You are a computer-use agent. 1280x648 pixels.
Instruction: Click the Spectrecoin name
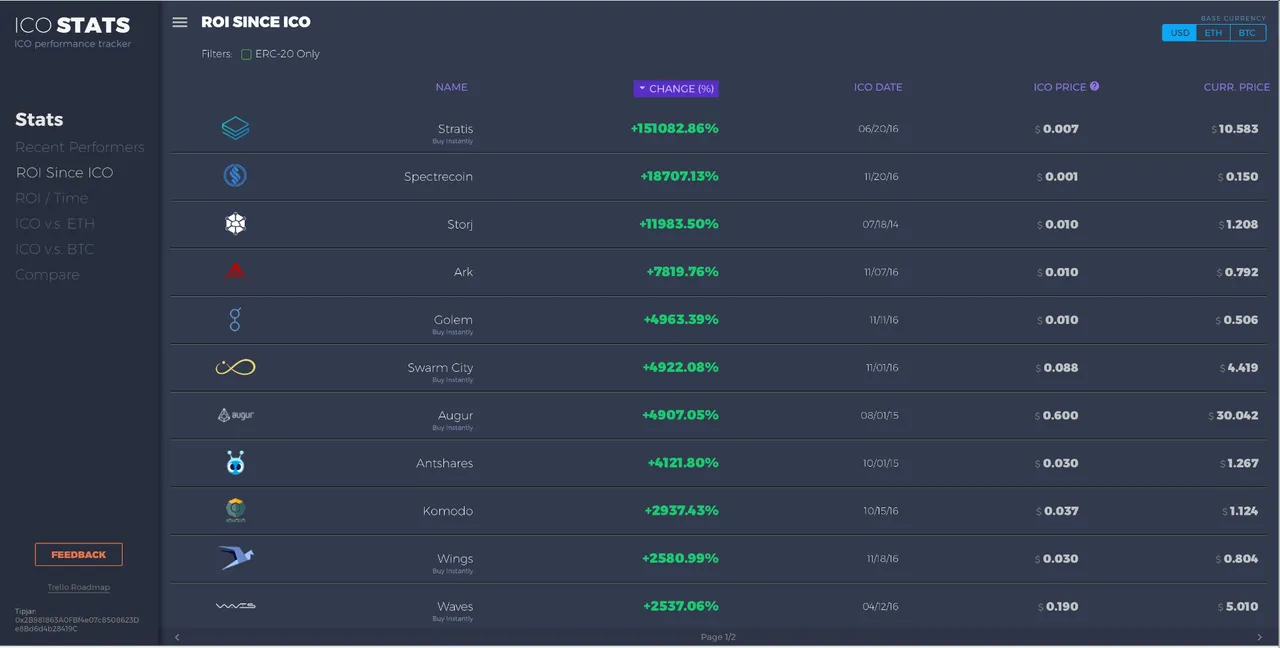point(438,177)
